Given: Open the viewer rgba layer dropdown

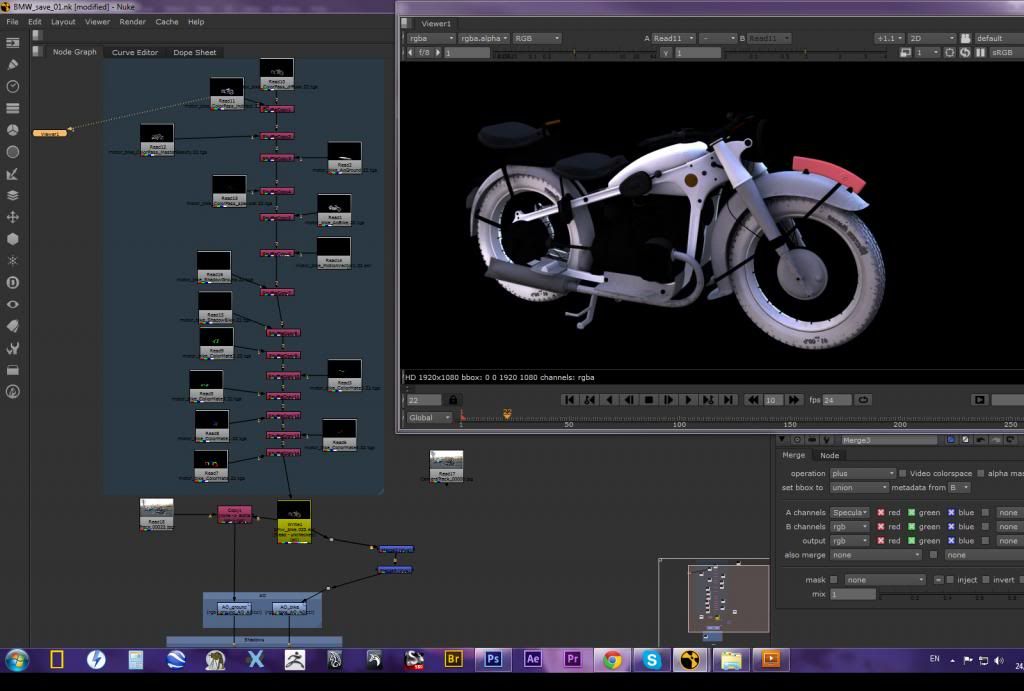Looking at the screenshot, I should [x=430, y=39].
